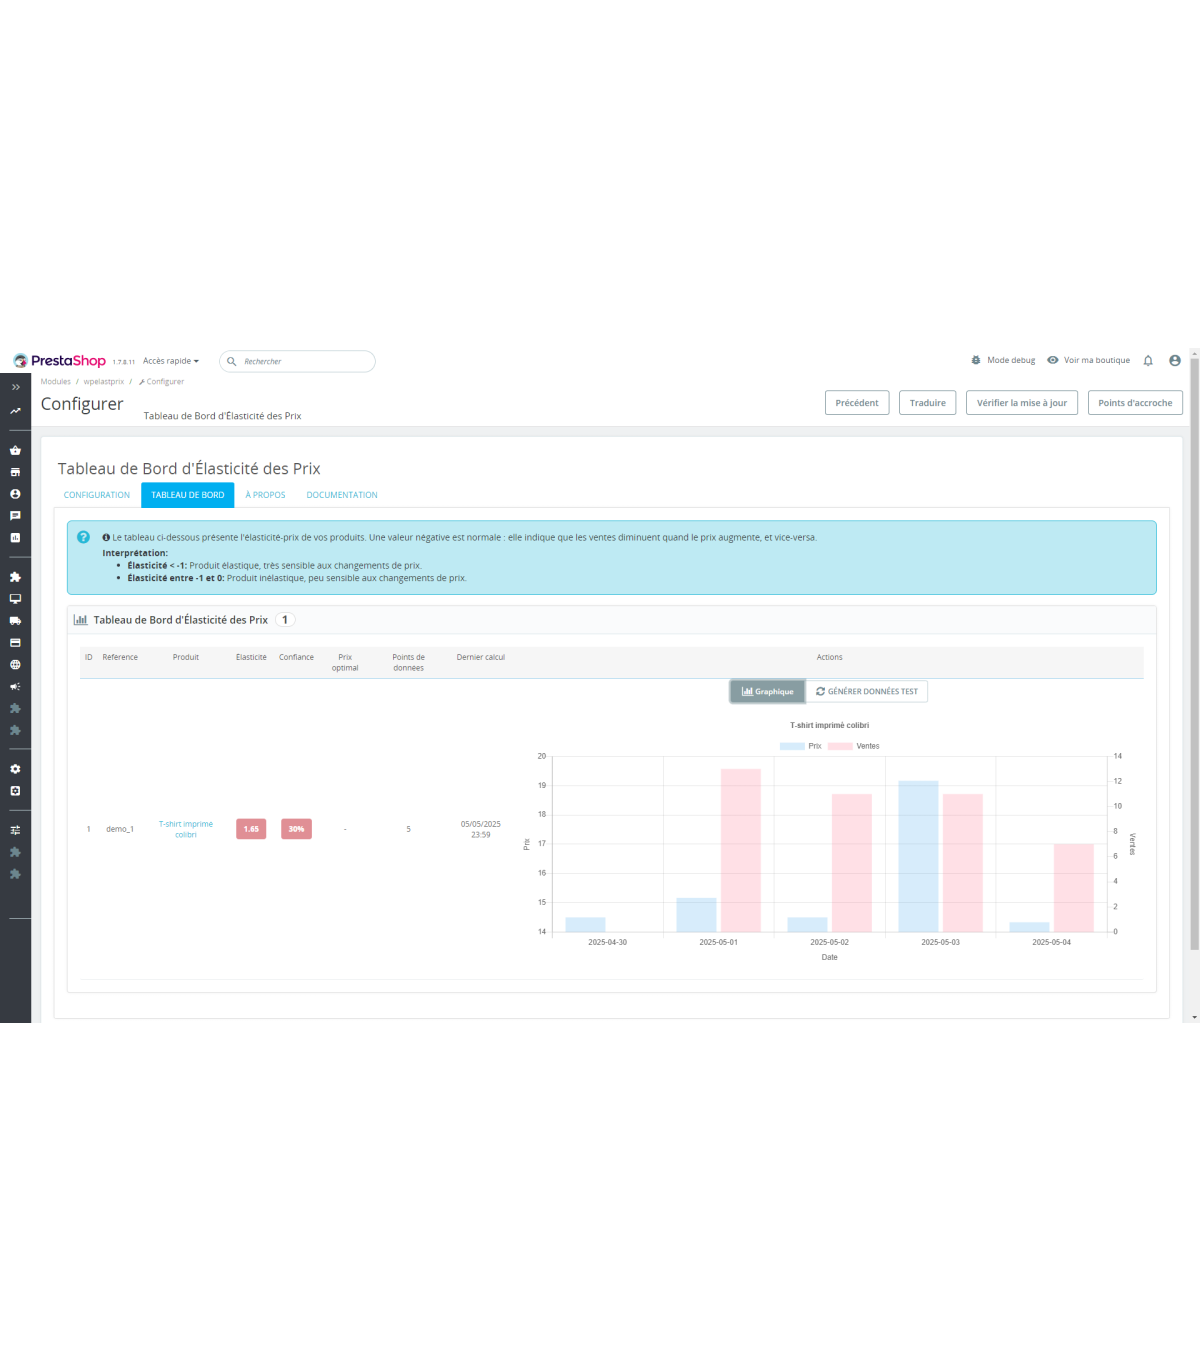This screenshot has width=1200, height=1372.
Task: Switch to the Documentation tab
Action: (x=342, y=495)
